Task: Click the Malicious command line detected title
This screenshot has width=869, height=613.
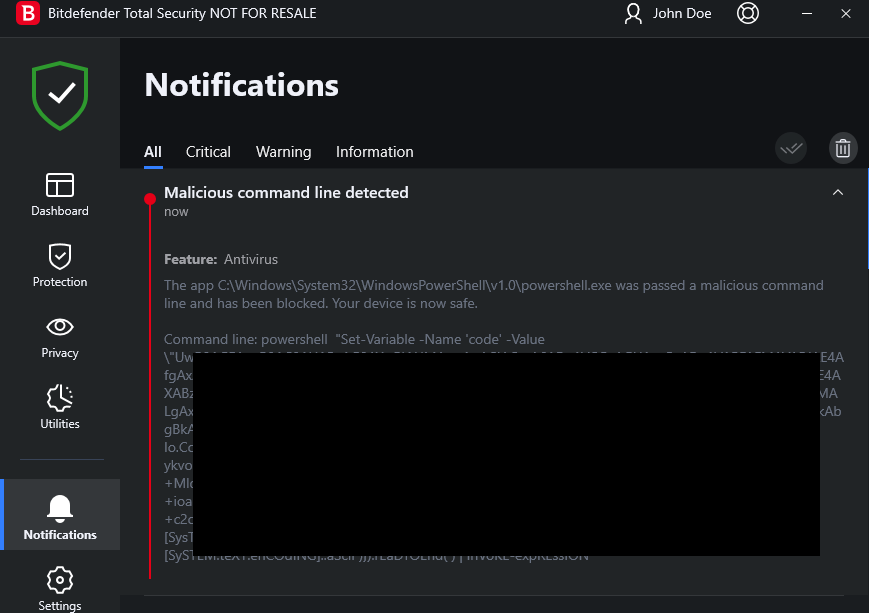Action: [x=286, y=192]
